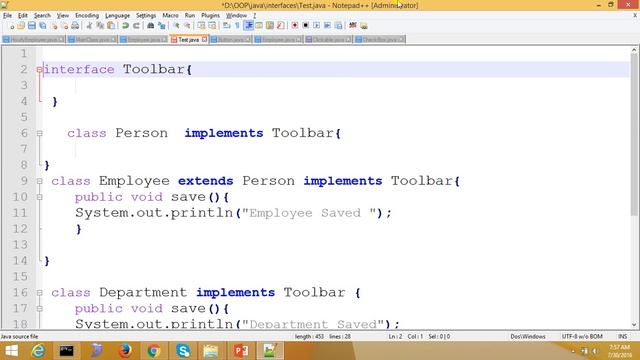Click the UTF-8 w/o BOM status entry

coord(582,336)
